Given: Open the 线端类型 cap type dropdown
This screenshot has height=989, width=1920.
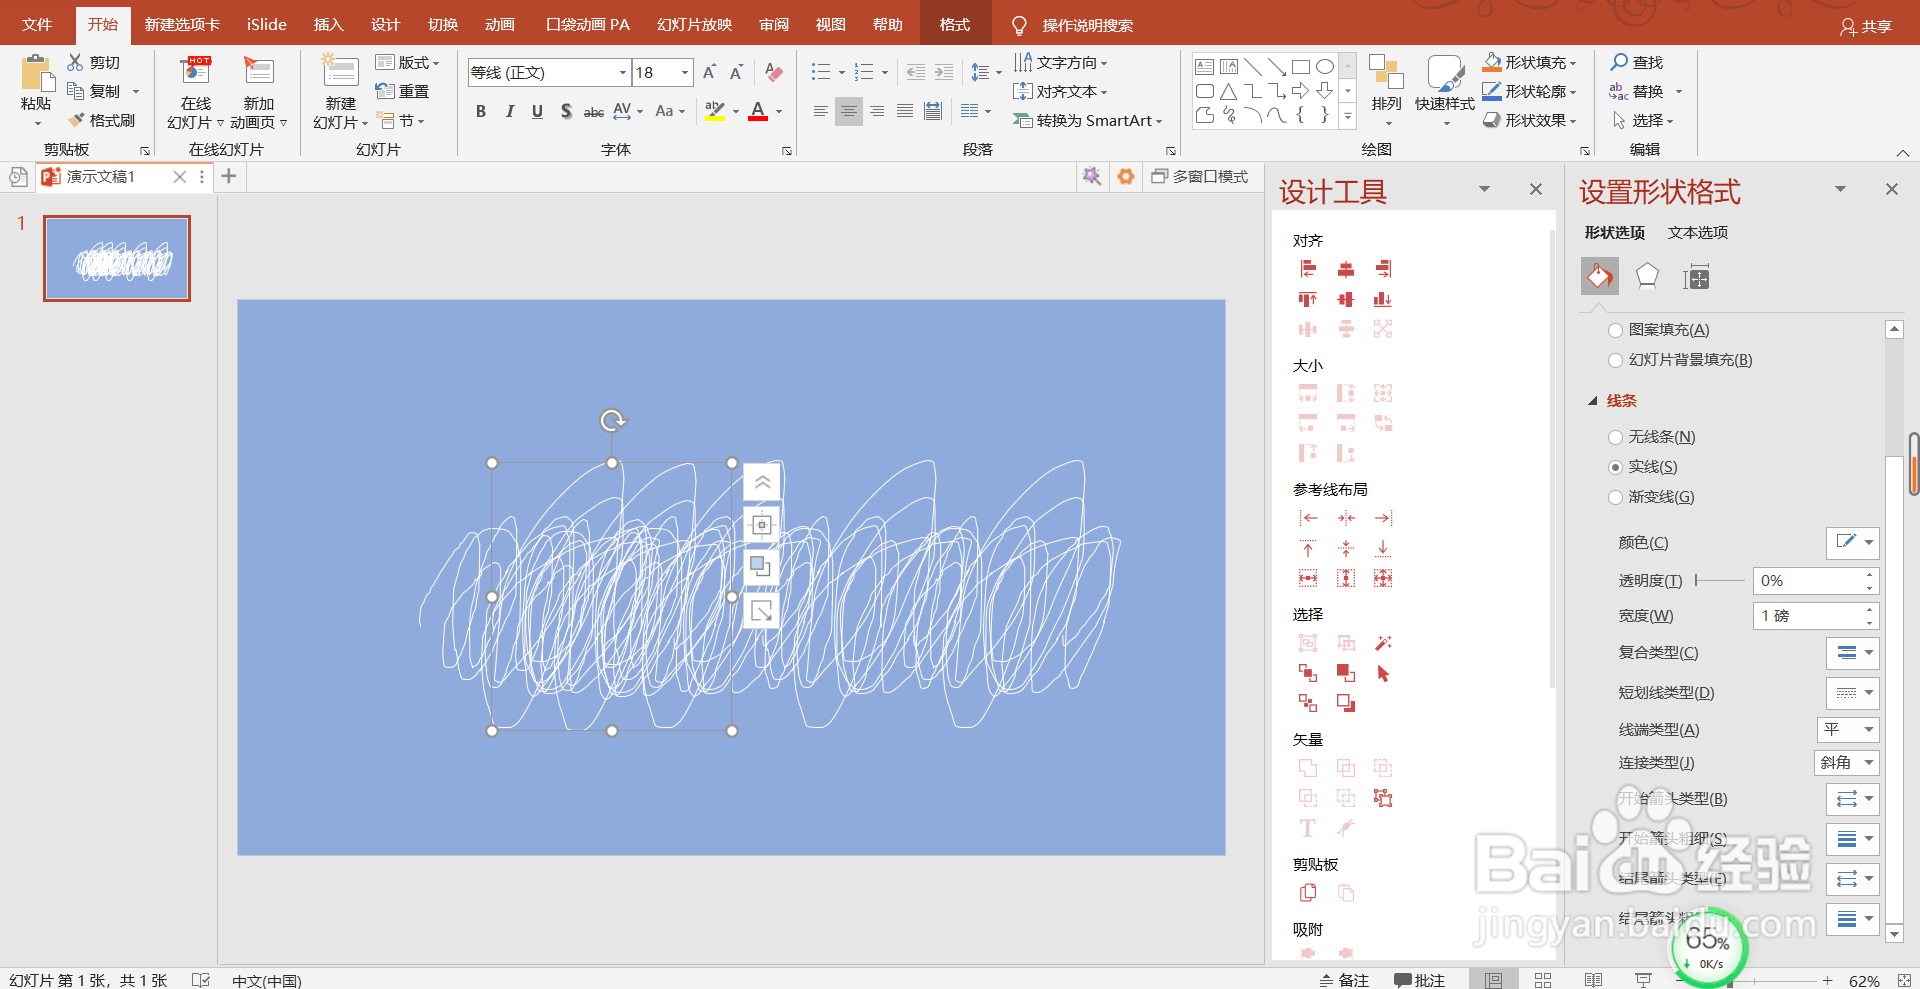Looking at the screenshot, I should [x=1848, y=729].
